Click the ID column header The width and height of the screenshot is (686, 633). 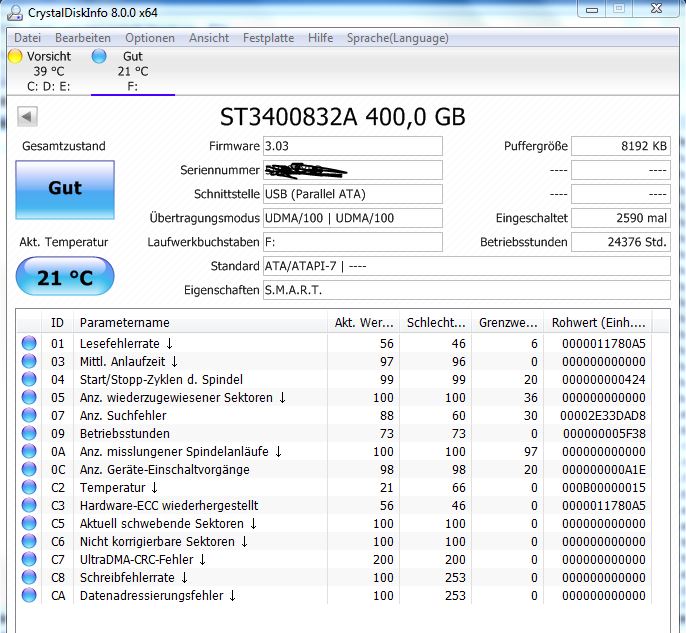tap(57, 323)
